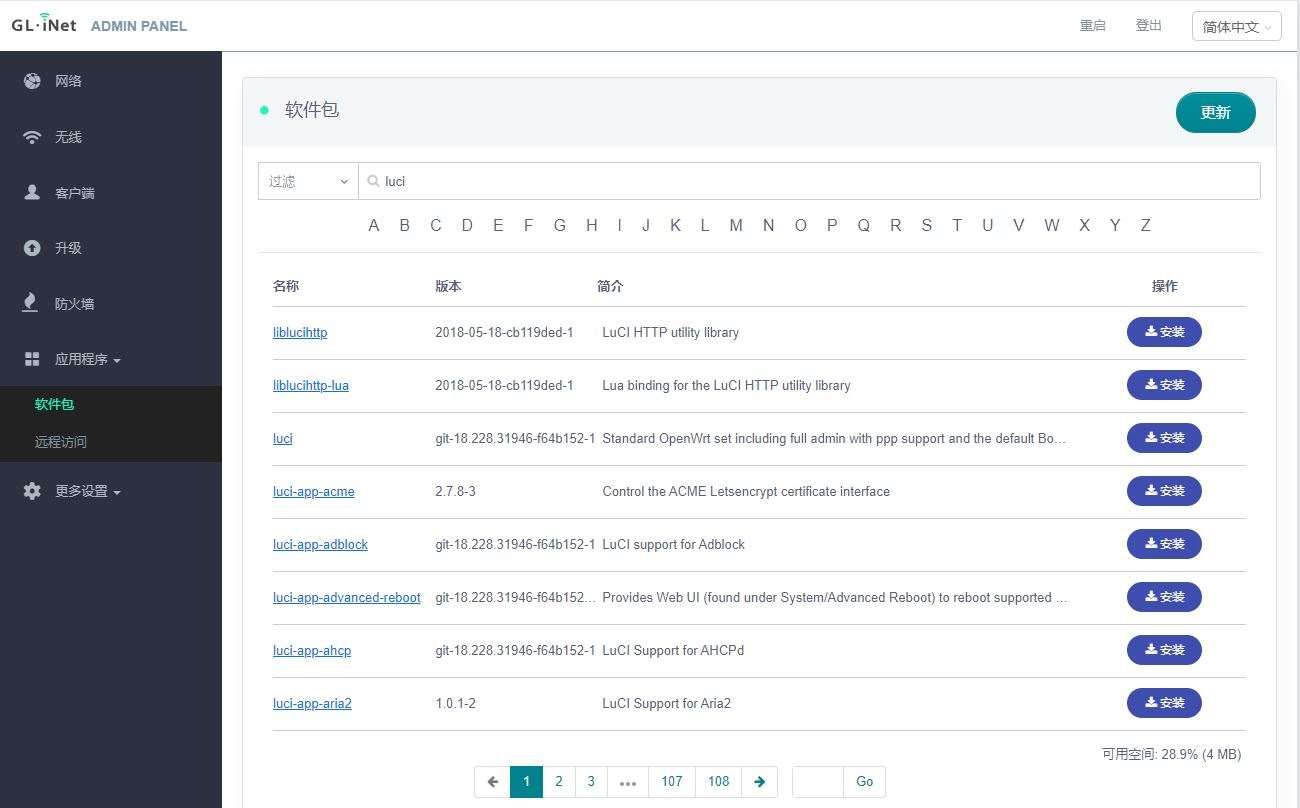Click 登出 in the top bar

(x=1149, y=26)
